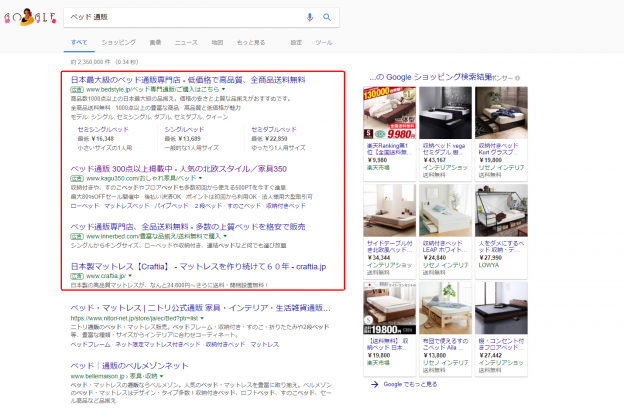Image resolution: width=624 pixels, height=411 pixels.
Task: Open the 収納付きベッド Kurt グラスブ product image
Action: [x=501, y=113]
